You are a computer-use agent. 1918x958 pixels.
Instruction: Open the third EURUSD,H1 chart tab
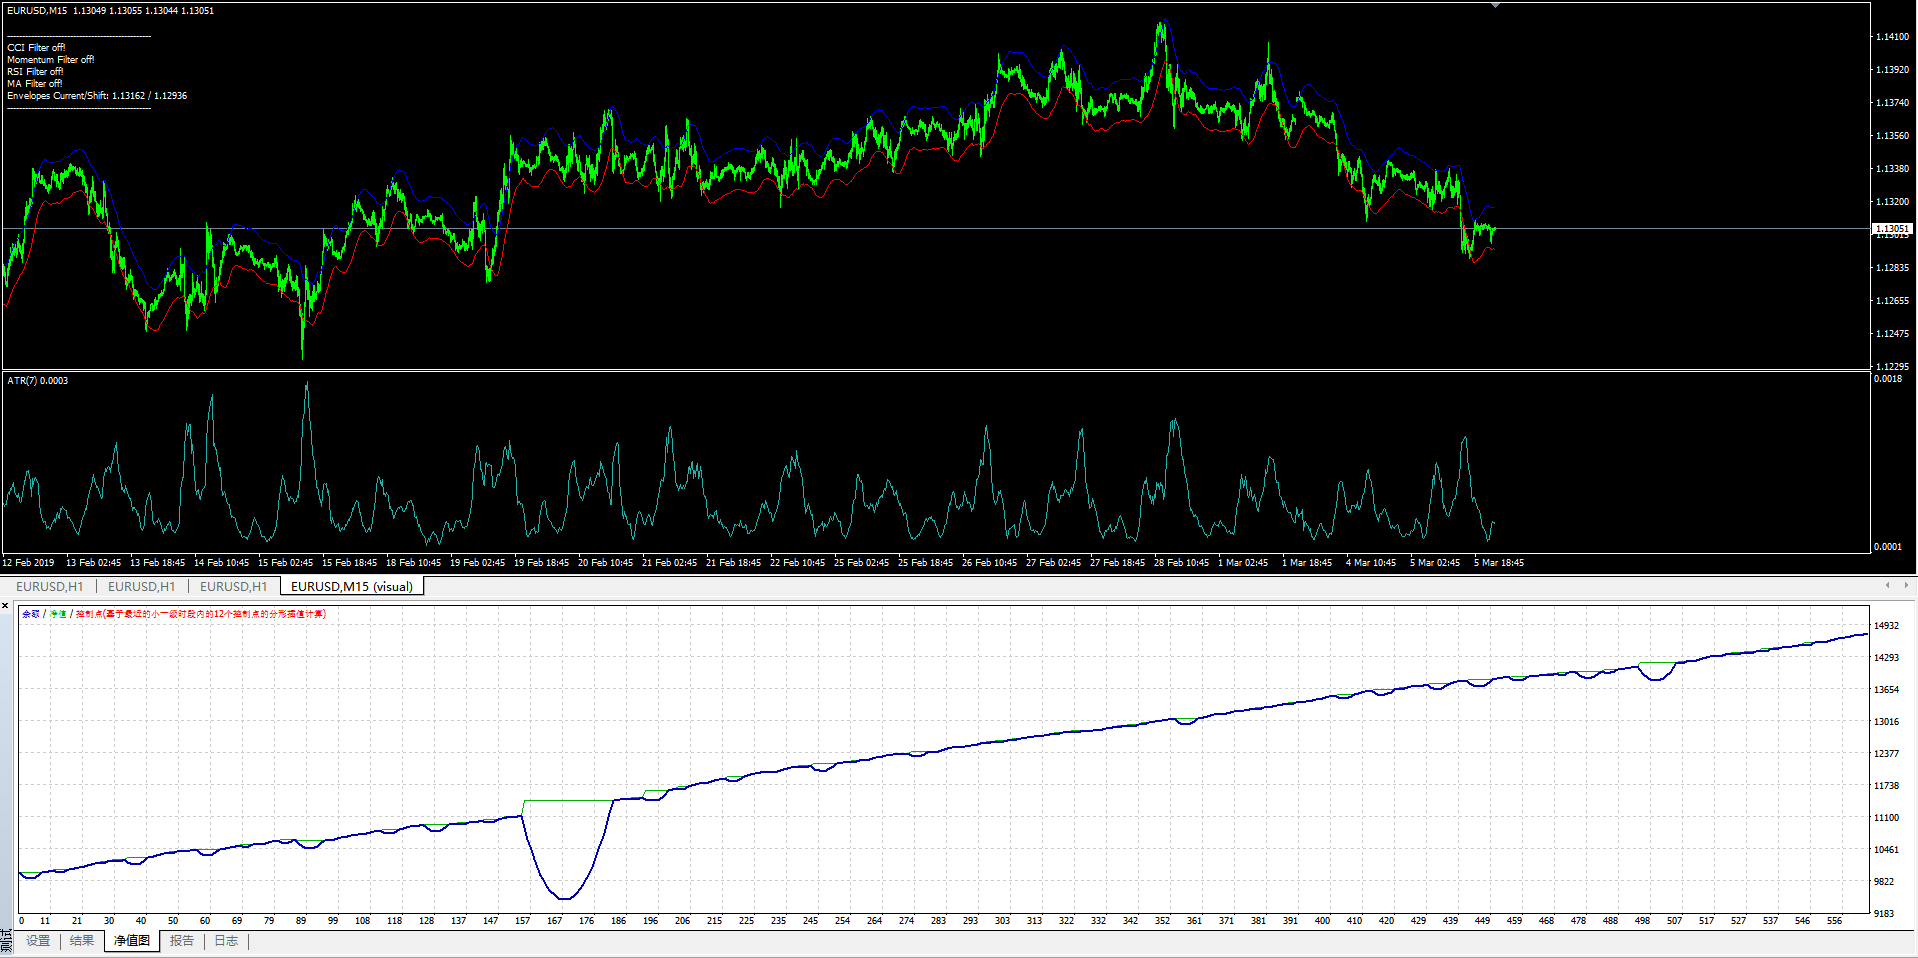point(233,586)
